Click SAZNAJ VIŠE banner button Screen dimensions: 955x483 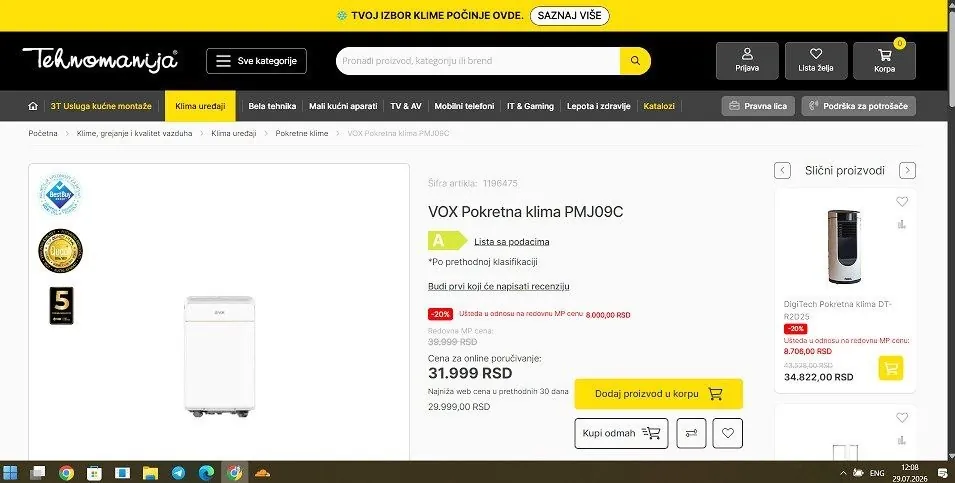point(569,16)
